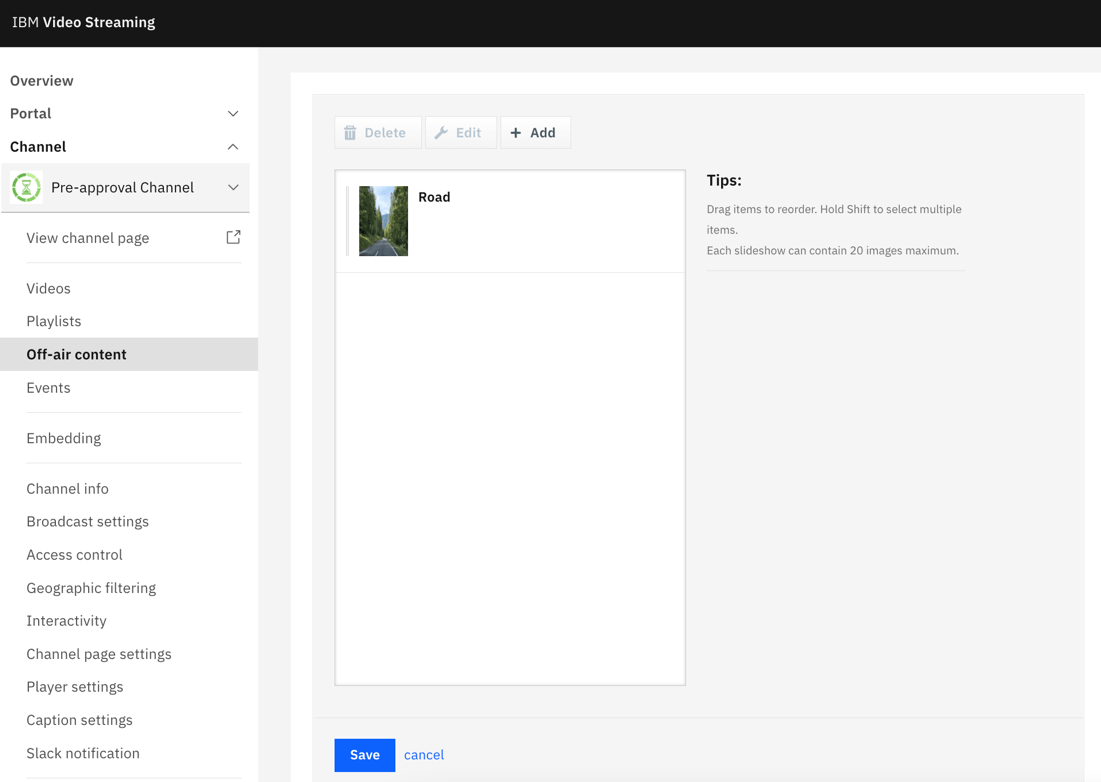Open Geographic filtering settings
The width and height of the screenshot is (1101, 782).
pos(91,588)
